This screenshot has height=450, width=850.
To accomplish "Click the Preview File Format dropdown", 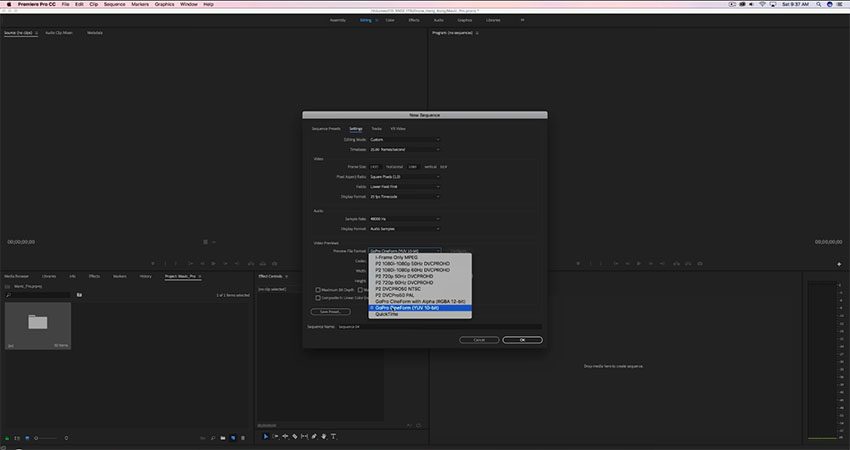I will [404, 251].
